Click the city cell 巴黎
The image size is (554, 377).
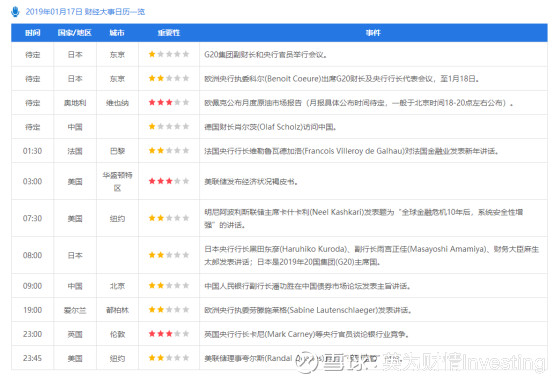pyautogui.click(x=117, y=151)
